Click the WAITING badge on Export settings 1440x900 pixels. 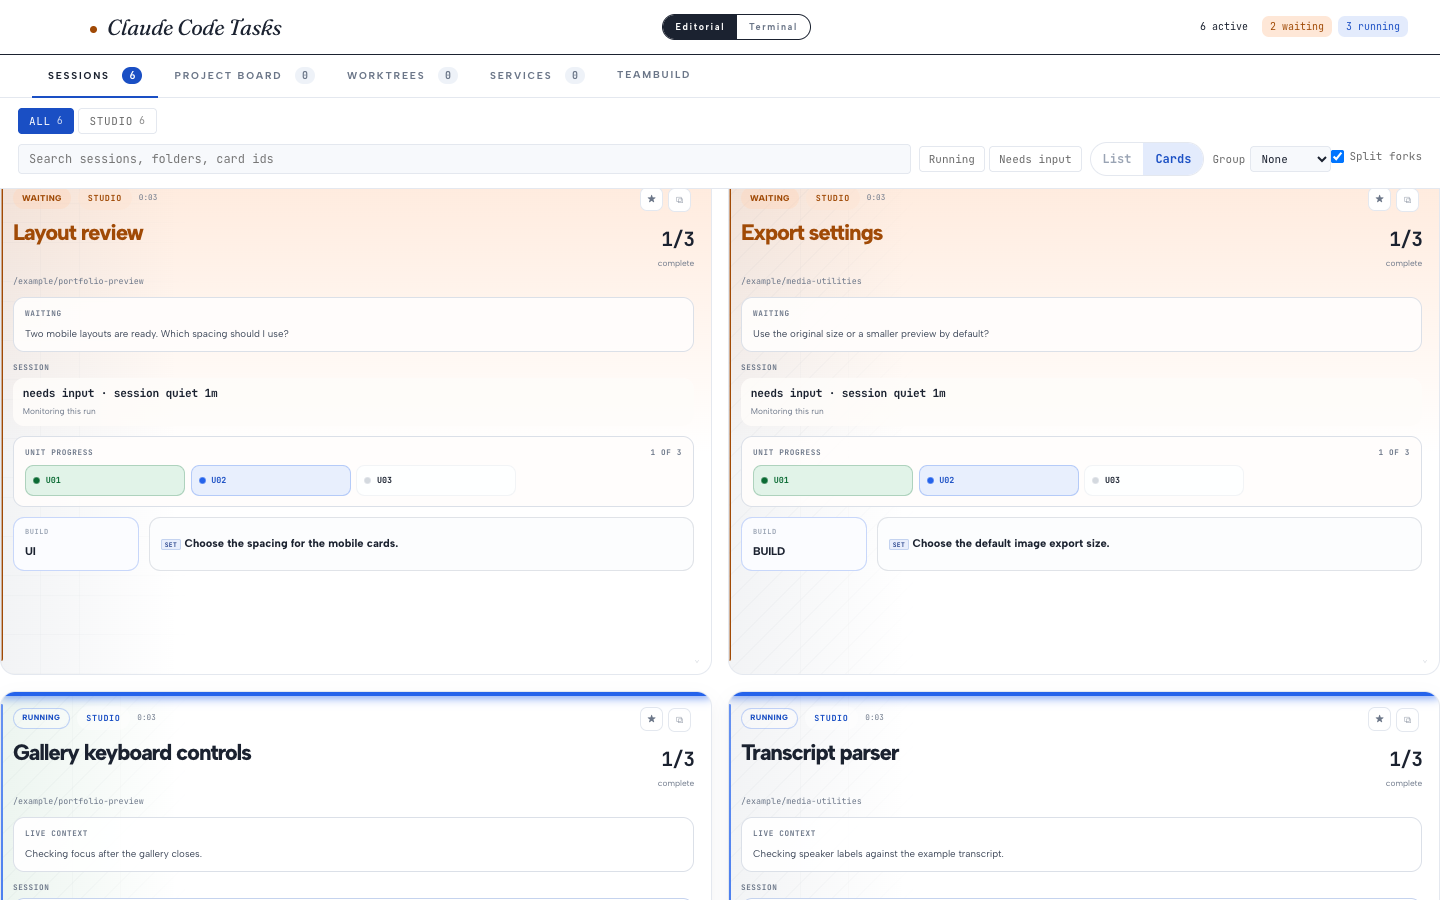pyautogui.click(x=770, y=198)
